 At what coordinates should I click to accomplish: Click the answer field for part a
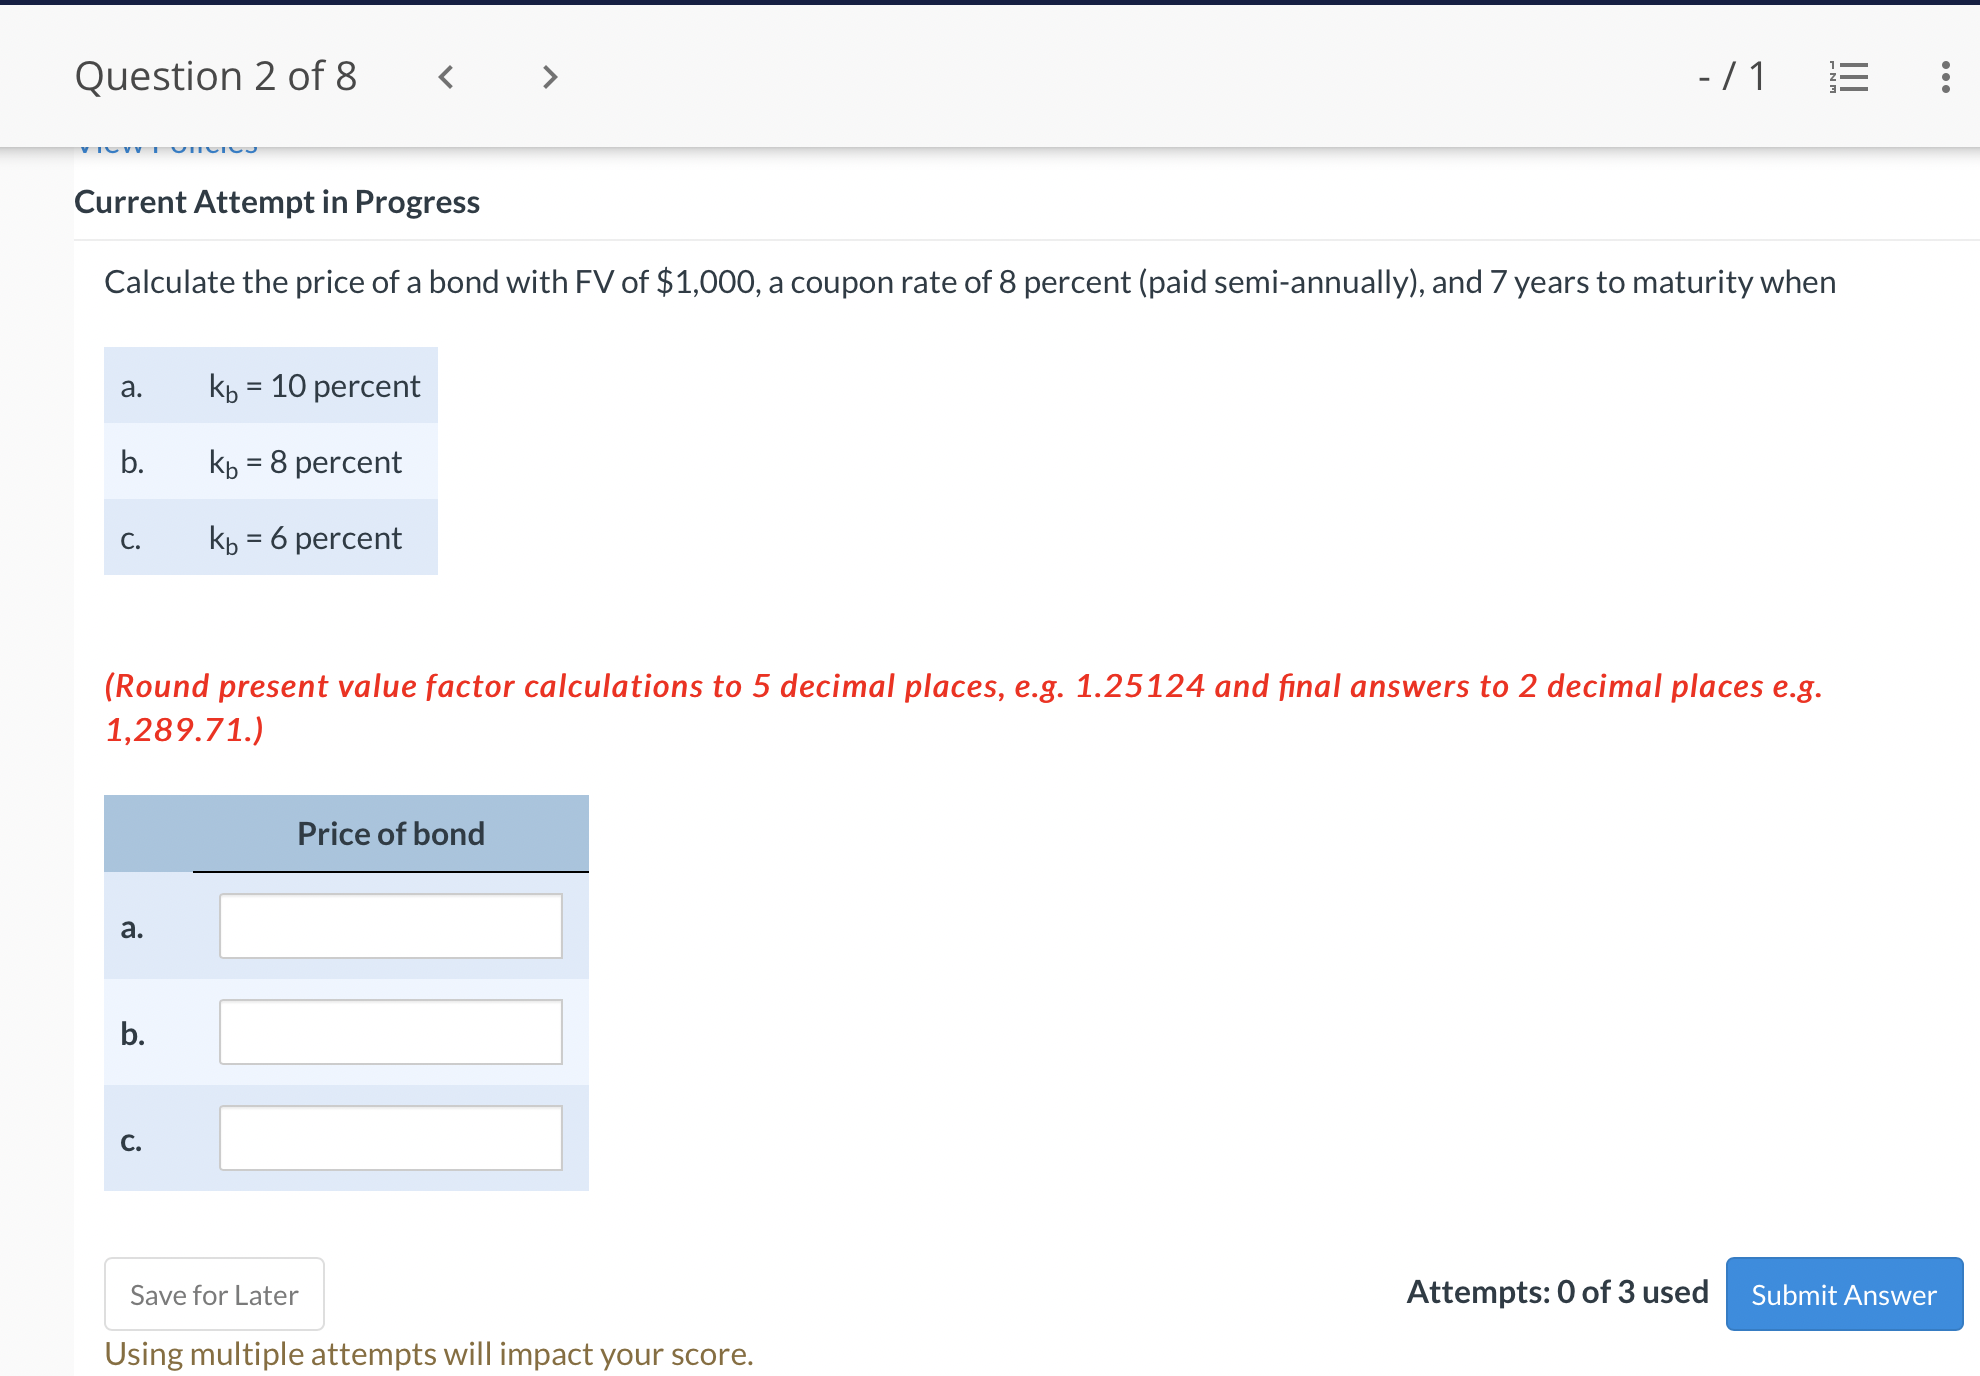[x=391, y=925]
